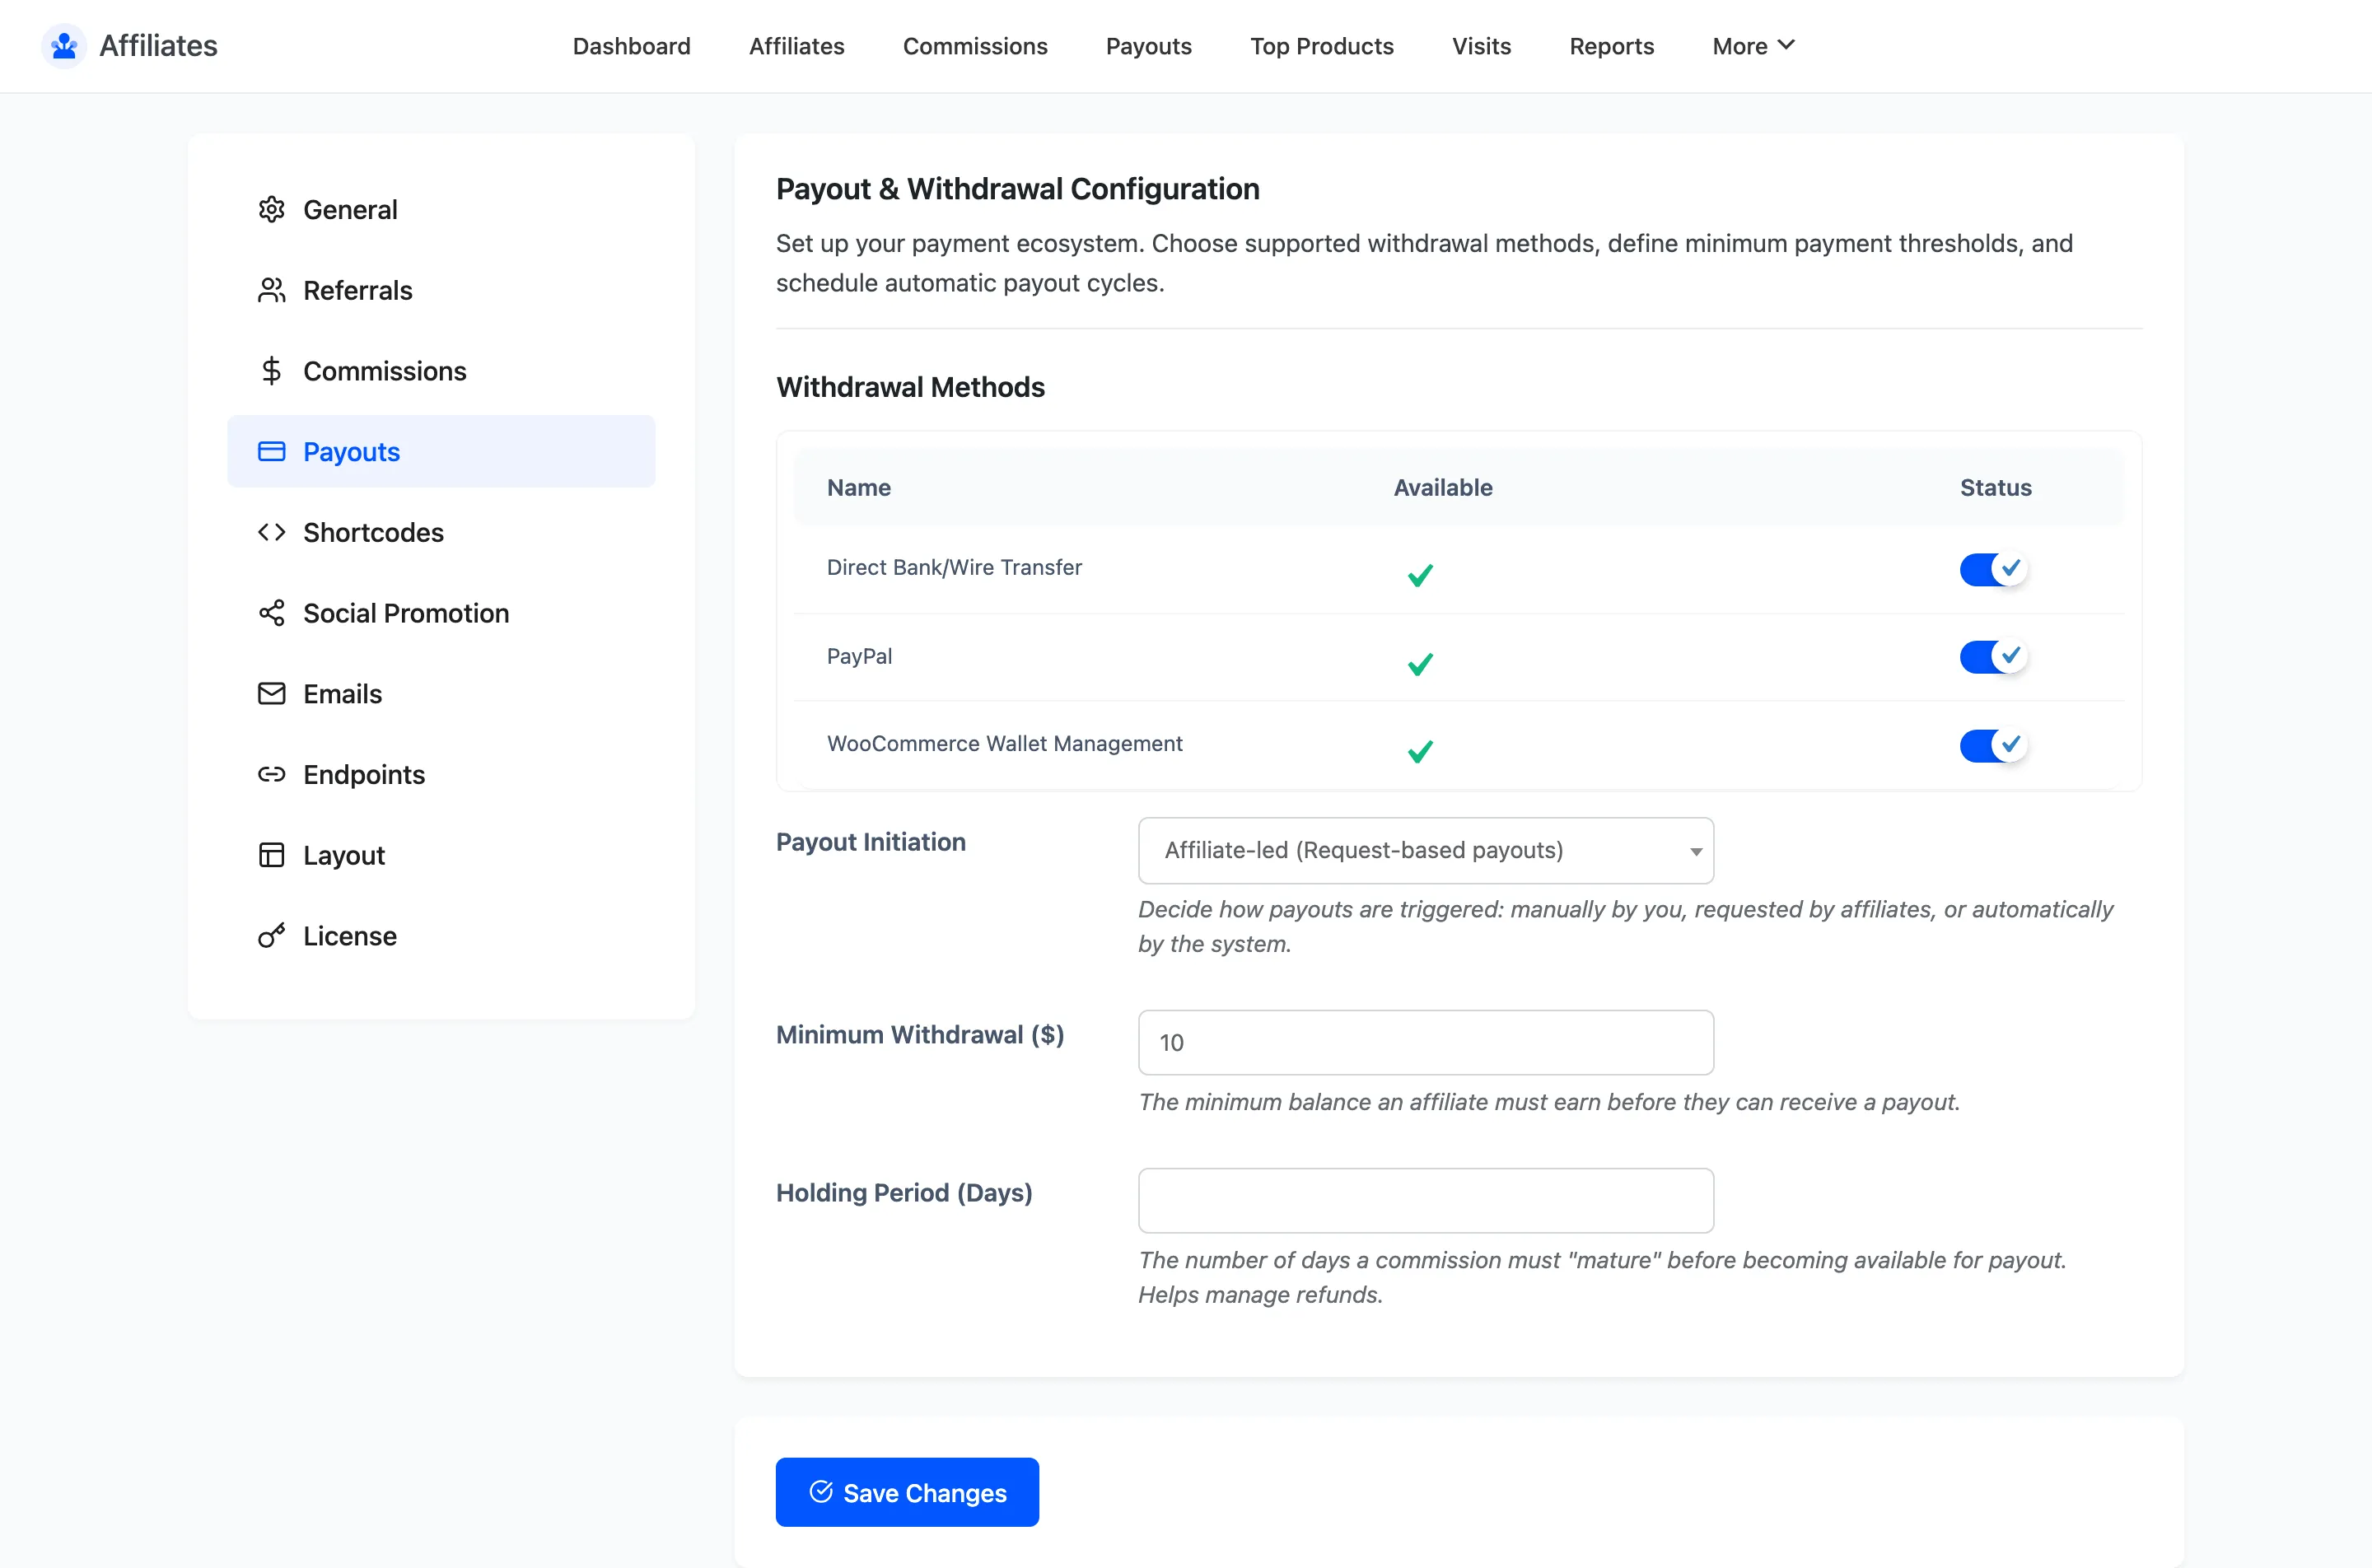Click the Minimum Withdrawal ($) label
Screen dimensions: 2372x1568
coord(920,1035)
